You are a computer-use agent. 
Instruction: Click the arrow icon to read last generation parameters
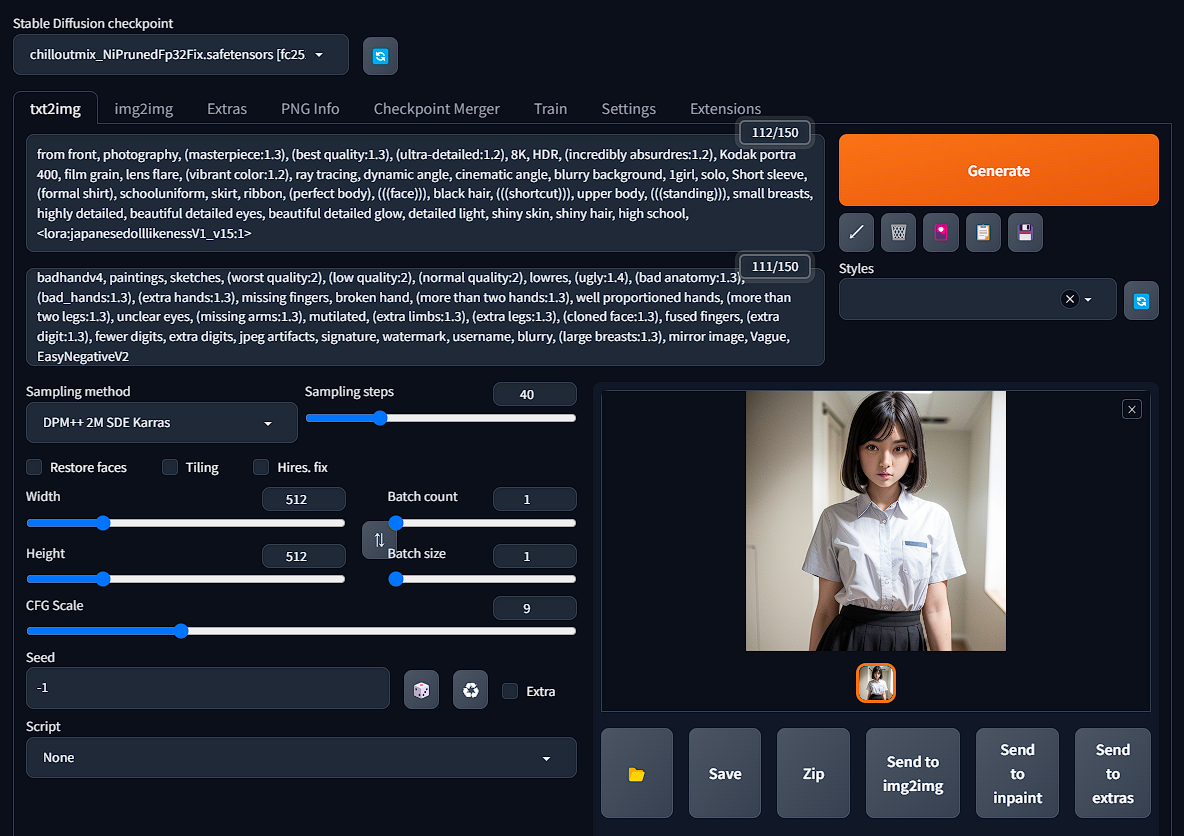pos(856,232)
